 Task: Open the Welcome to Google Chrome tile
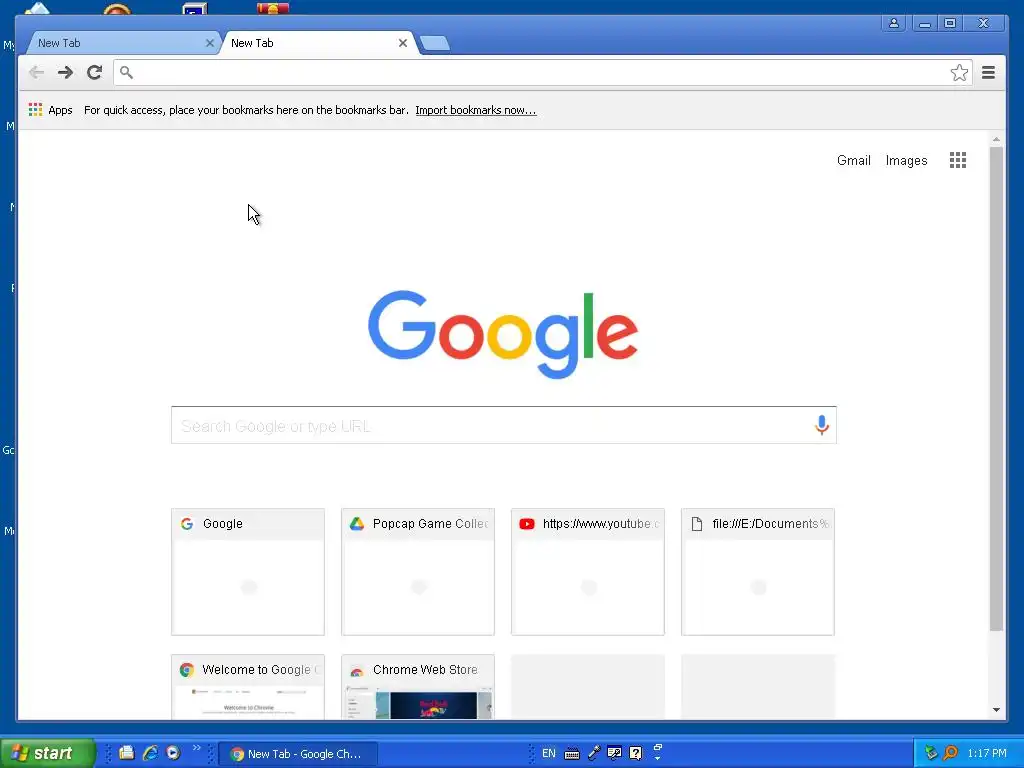(248, 687)
